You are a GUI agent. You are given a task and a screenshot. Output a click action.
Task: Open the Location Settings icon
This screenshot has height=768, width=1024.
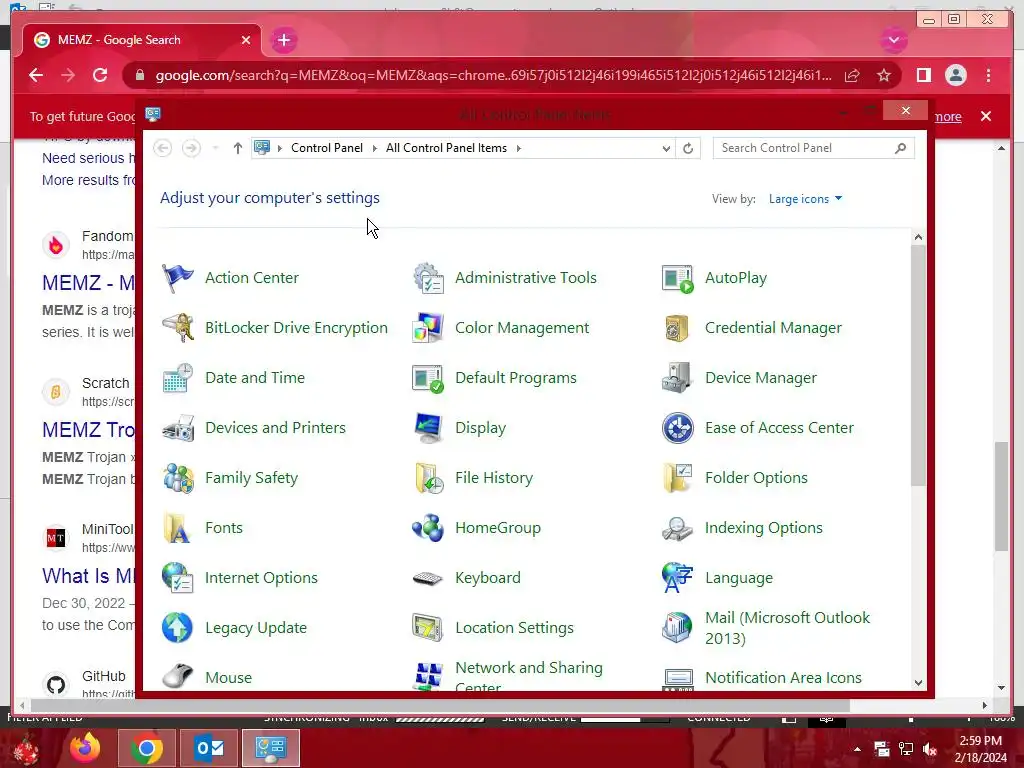pyautogui.click(x=428, y=628)
